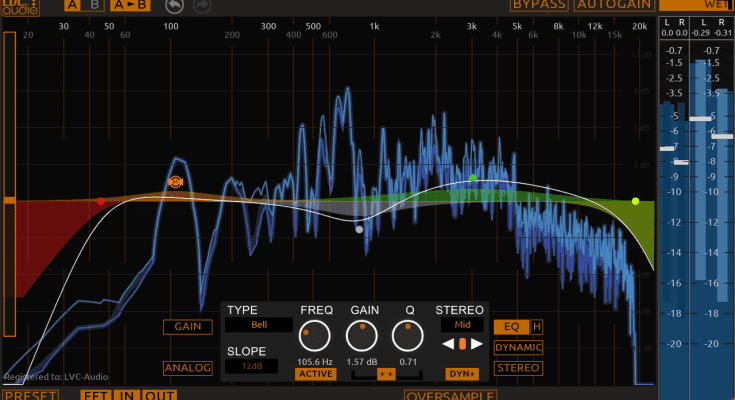Click the undo arrow icon
Viewport: 735px width, 400px height.
pos(174,5)
